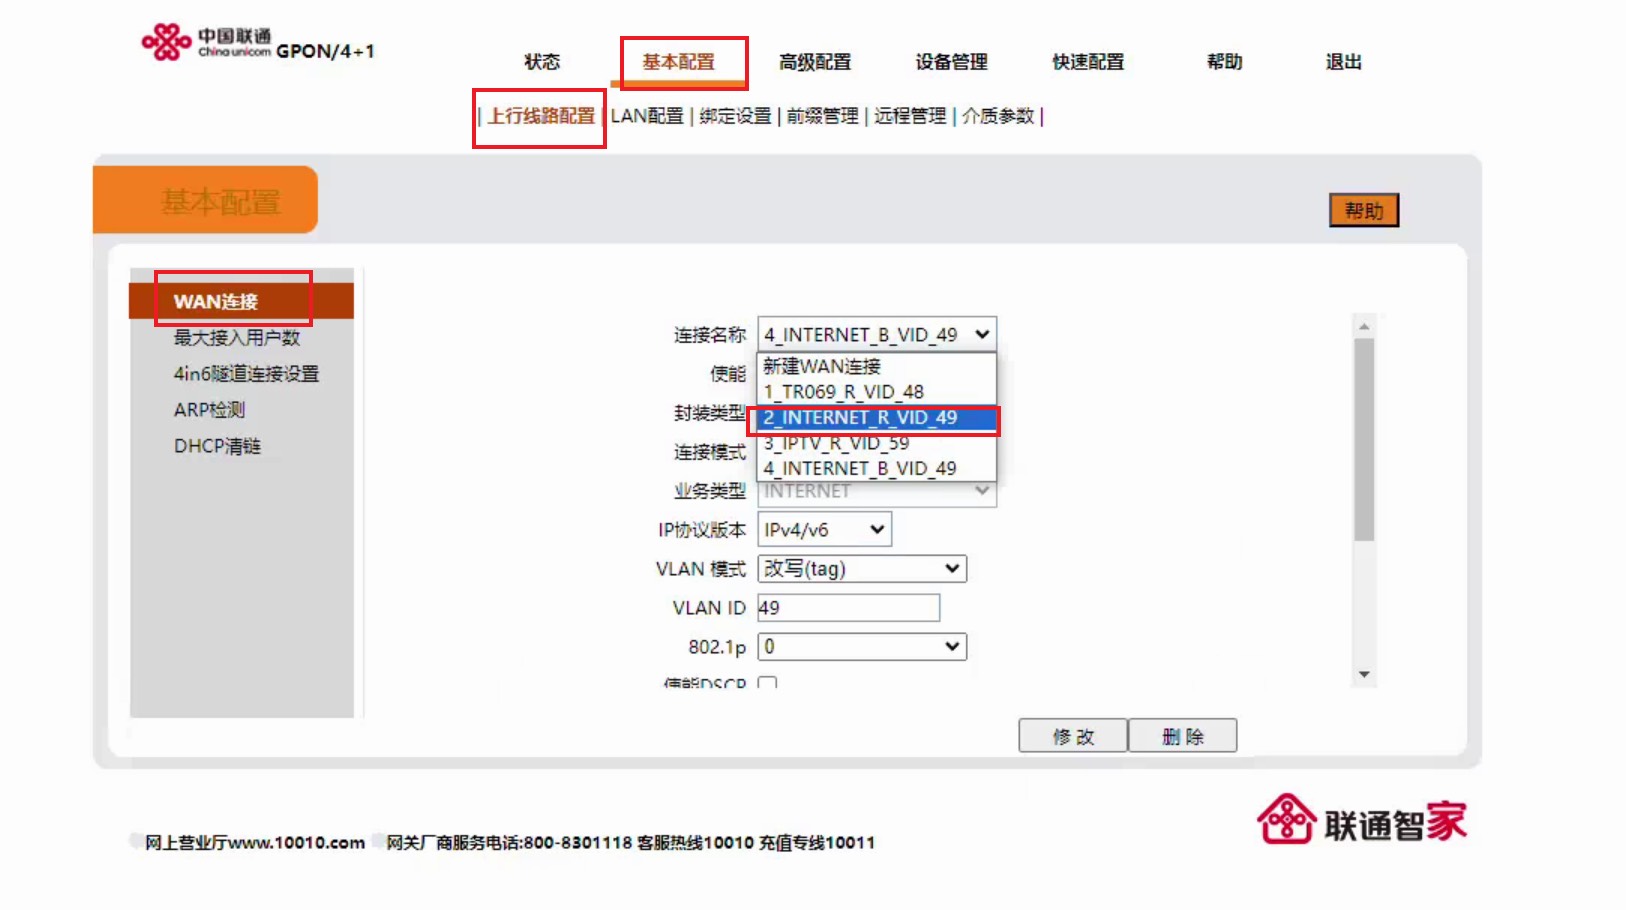Open the 基本配置 tab
Screen dimensions: 1626x910
tap(678, 62)
